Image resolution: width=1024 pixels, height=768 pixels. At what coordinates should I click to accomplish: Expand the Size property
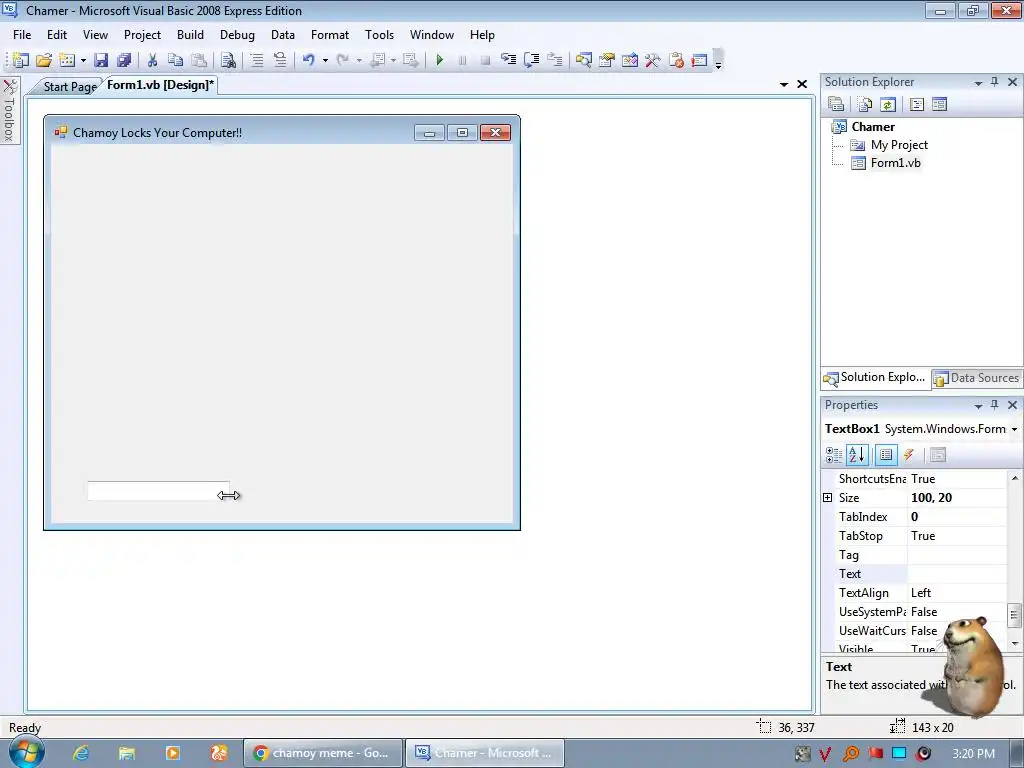[827, 498]
